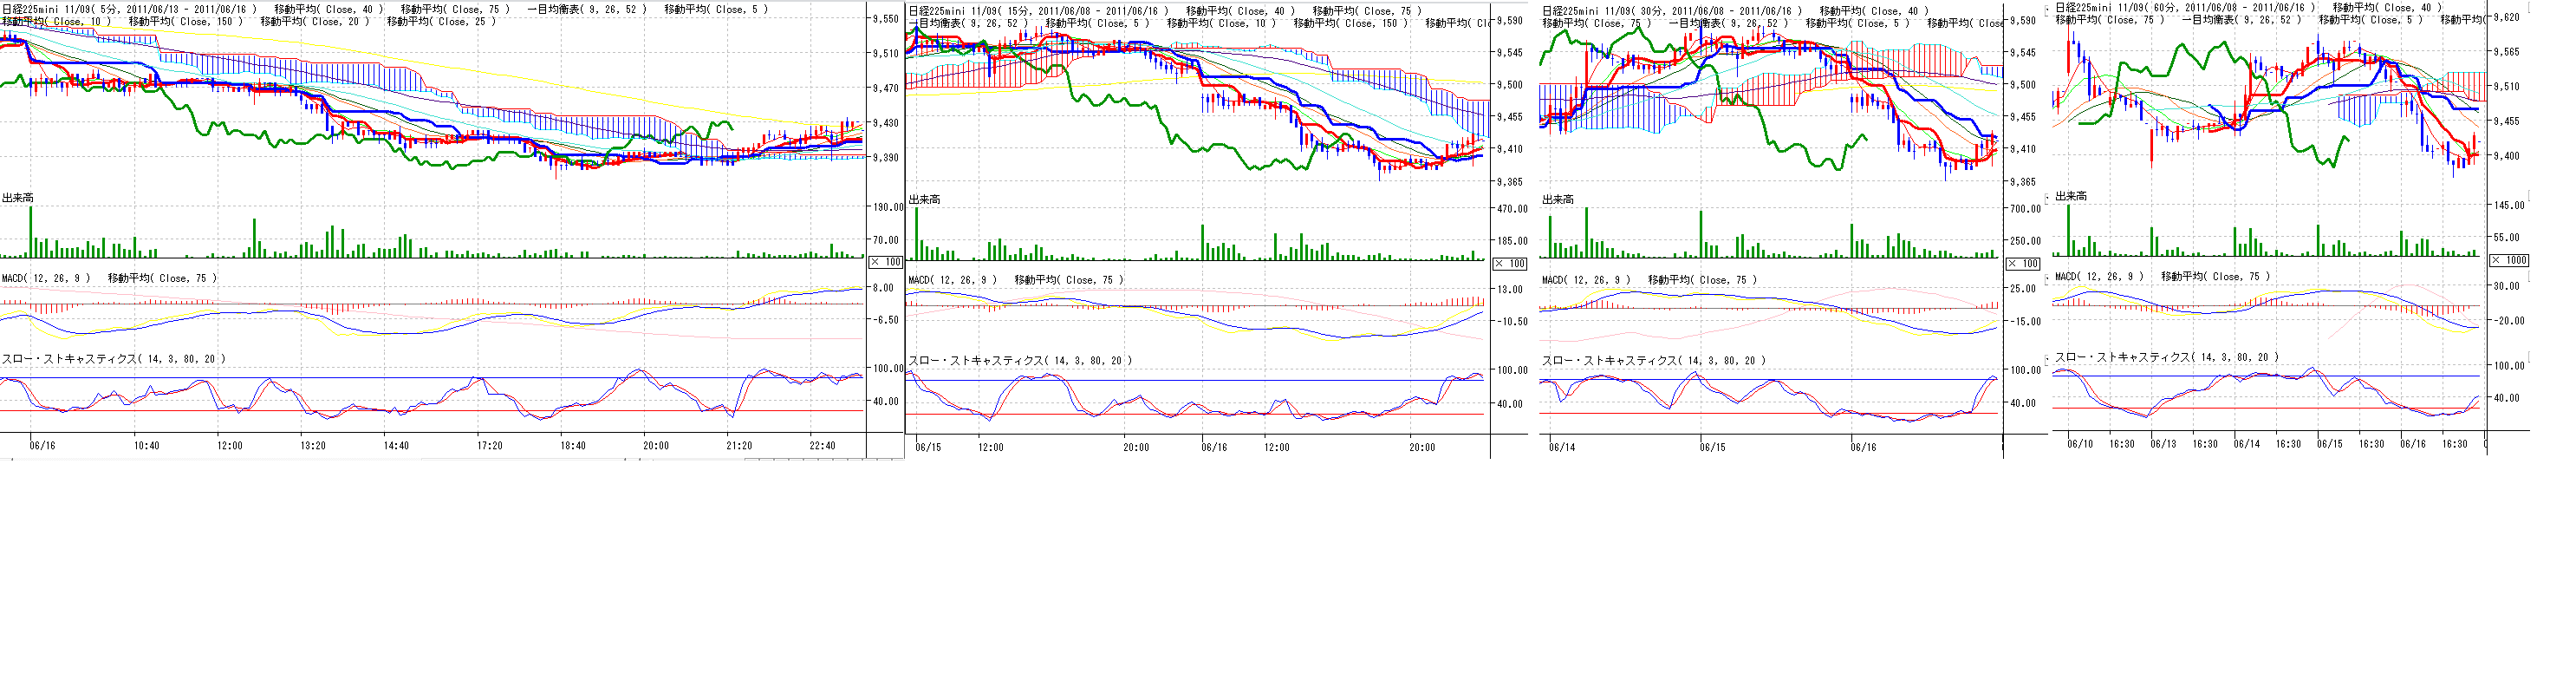Click 一目均衡表(9, 26, 52) legend in 5分 chart

pos(587,9)
